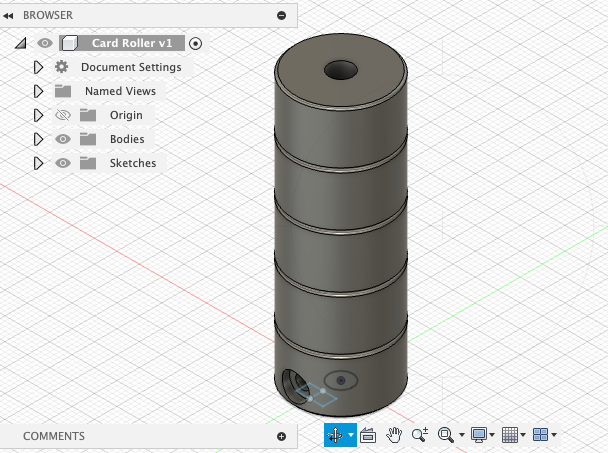Click the Document Settings gear icon
The height and width of the screenshot is (453, 608).
(x=62, y=67)
